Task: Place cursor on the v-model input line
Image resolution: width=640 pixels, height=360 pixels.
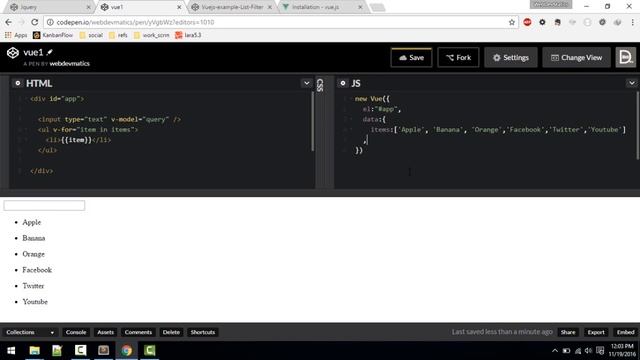Action: (109, 120)
